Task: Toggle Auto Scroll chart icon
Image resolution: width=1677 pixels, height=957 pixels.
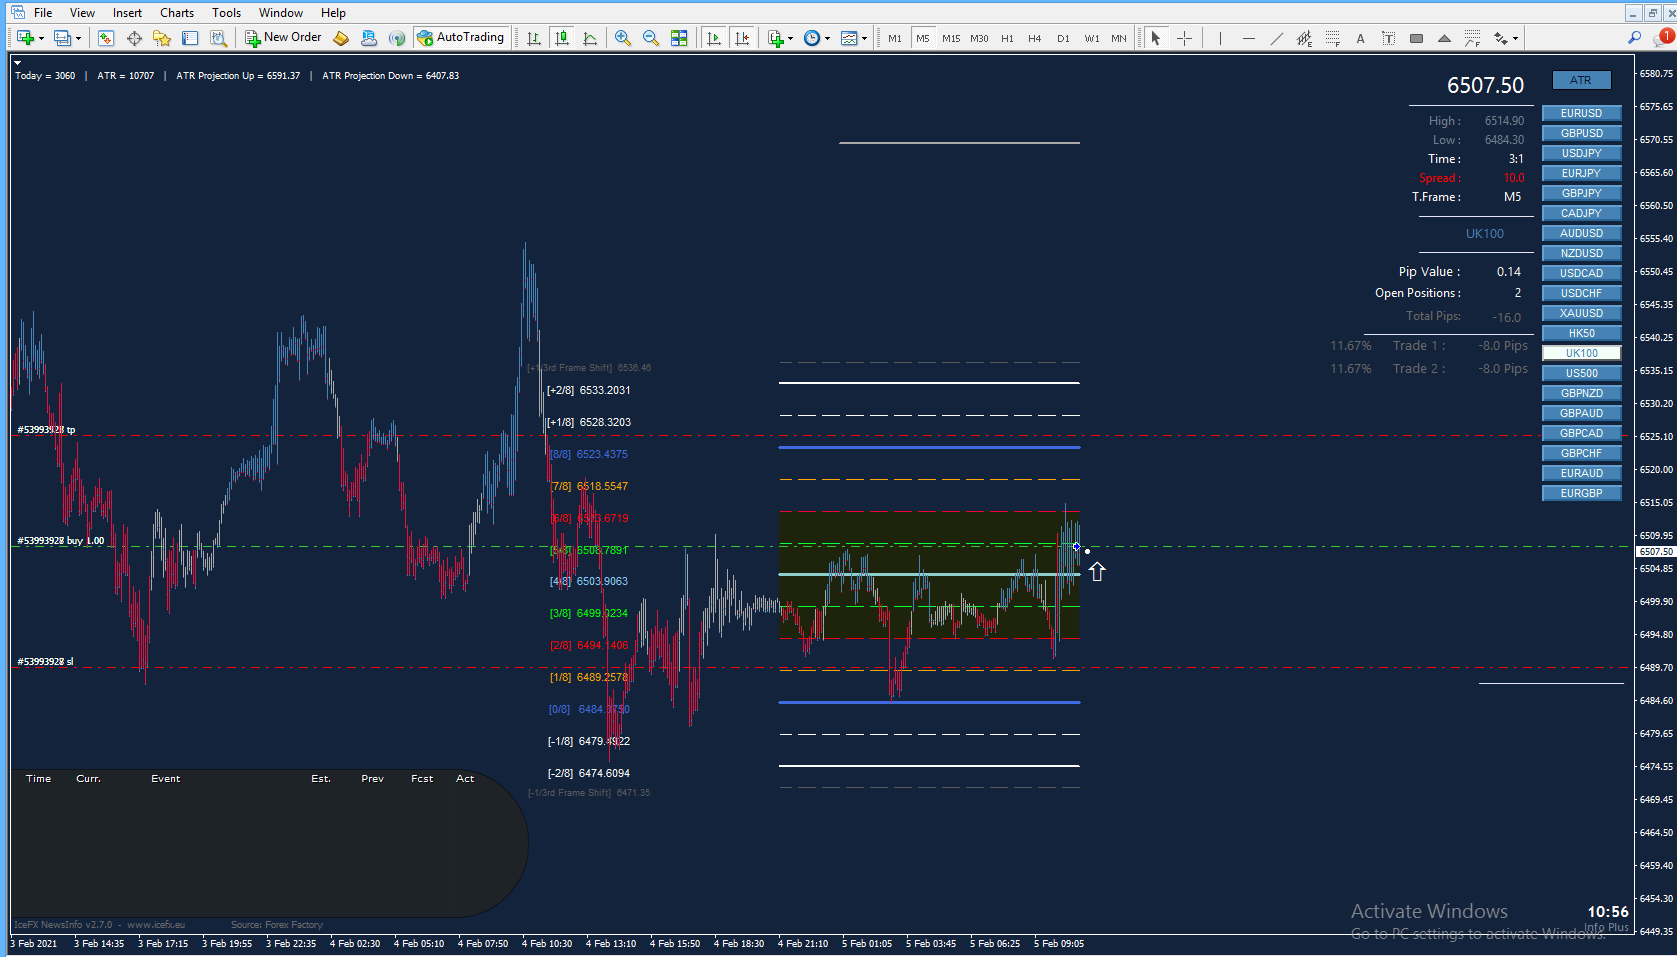Action: [713, 38]
